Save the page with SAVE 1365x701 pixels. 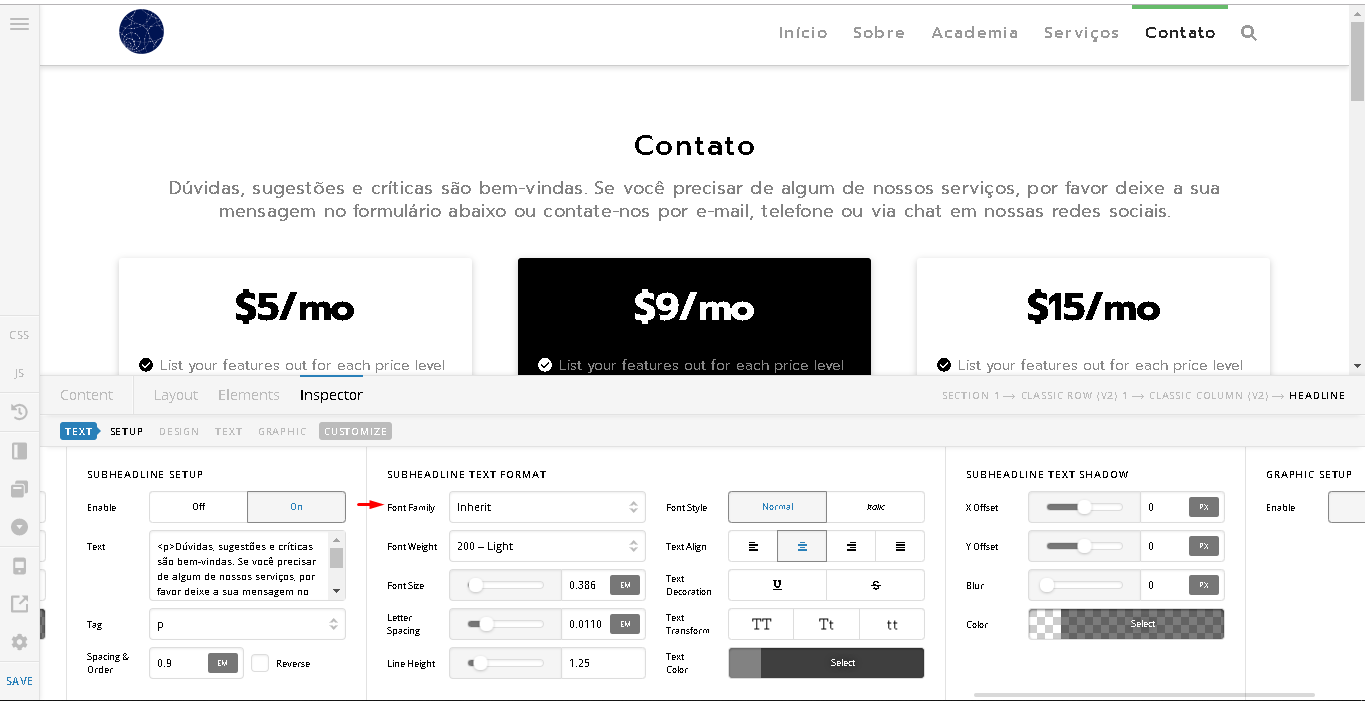[19, 681]
